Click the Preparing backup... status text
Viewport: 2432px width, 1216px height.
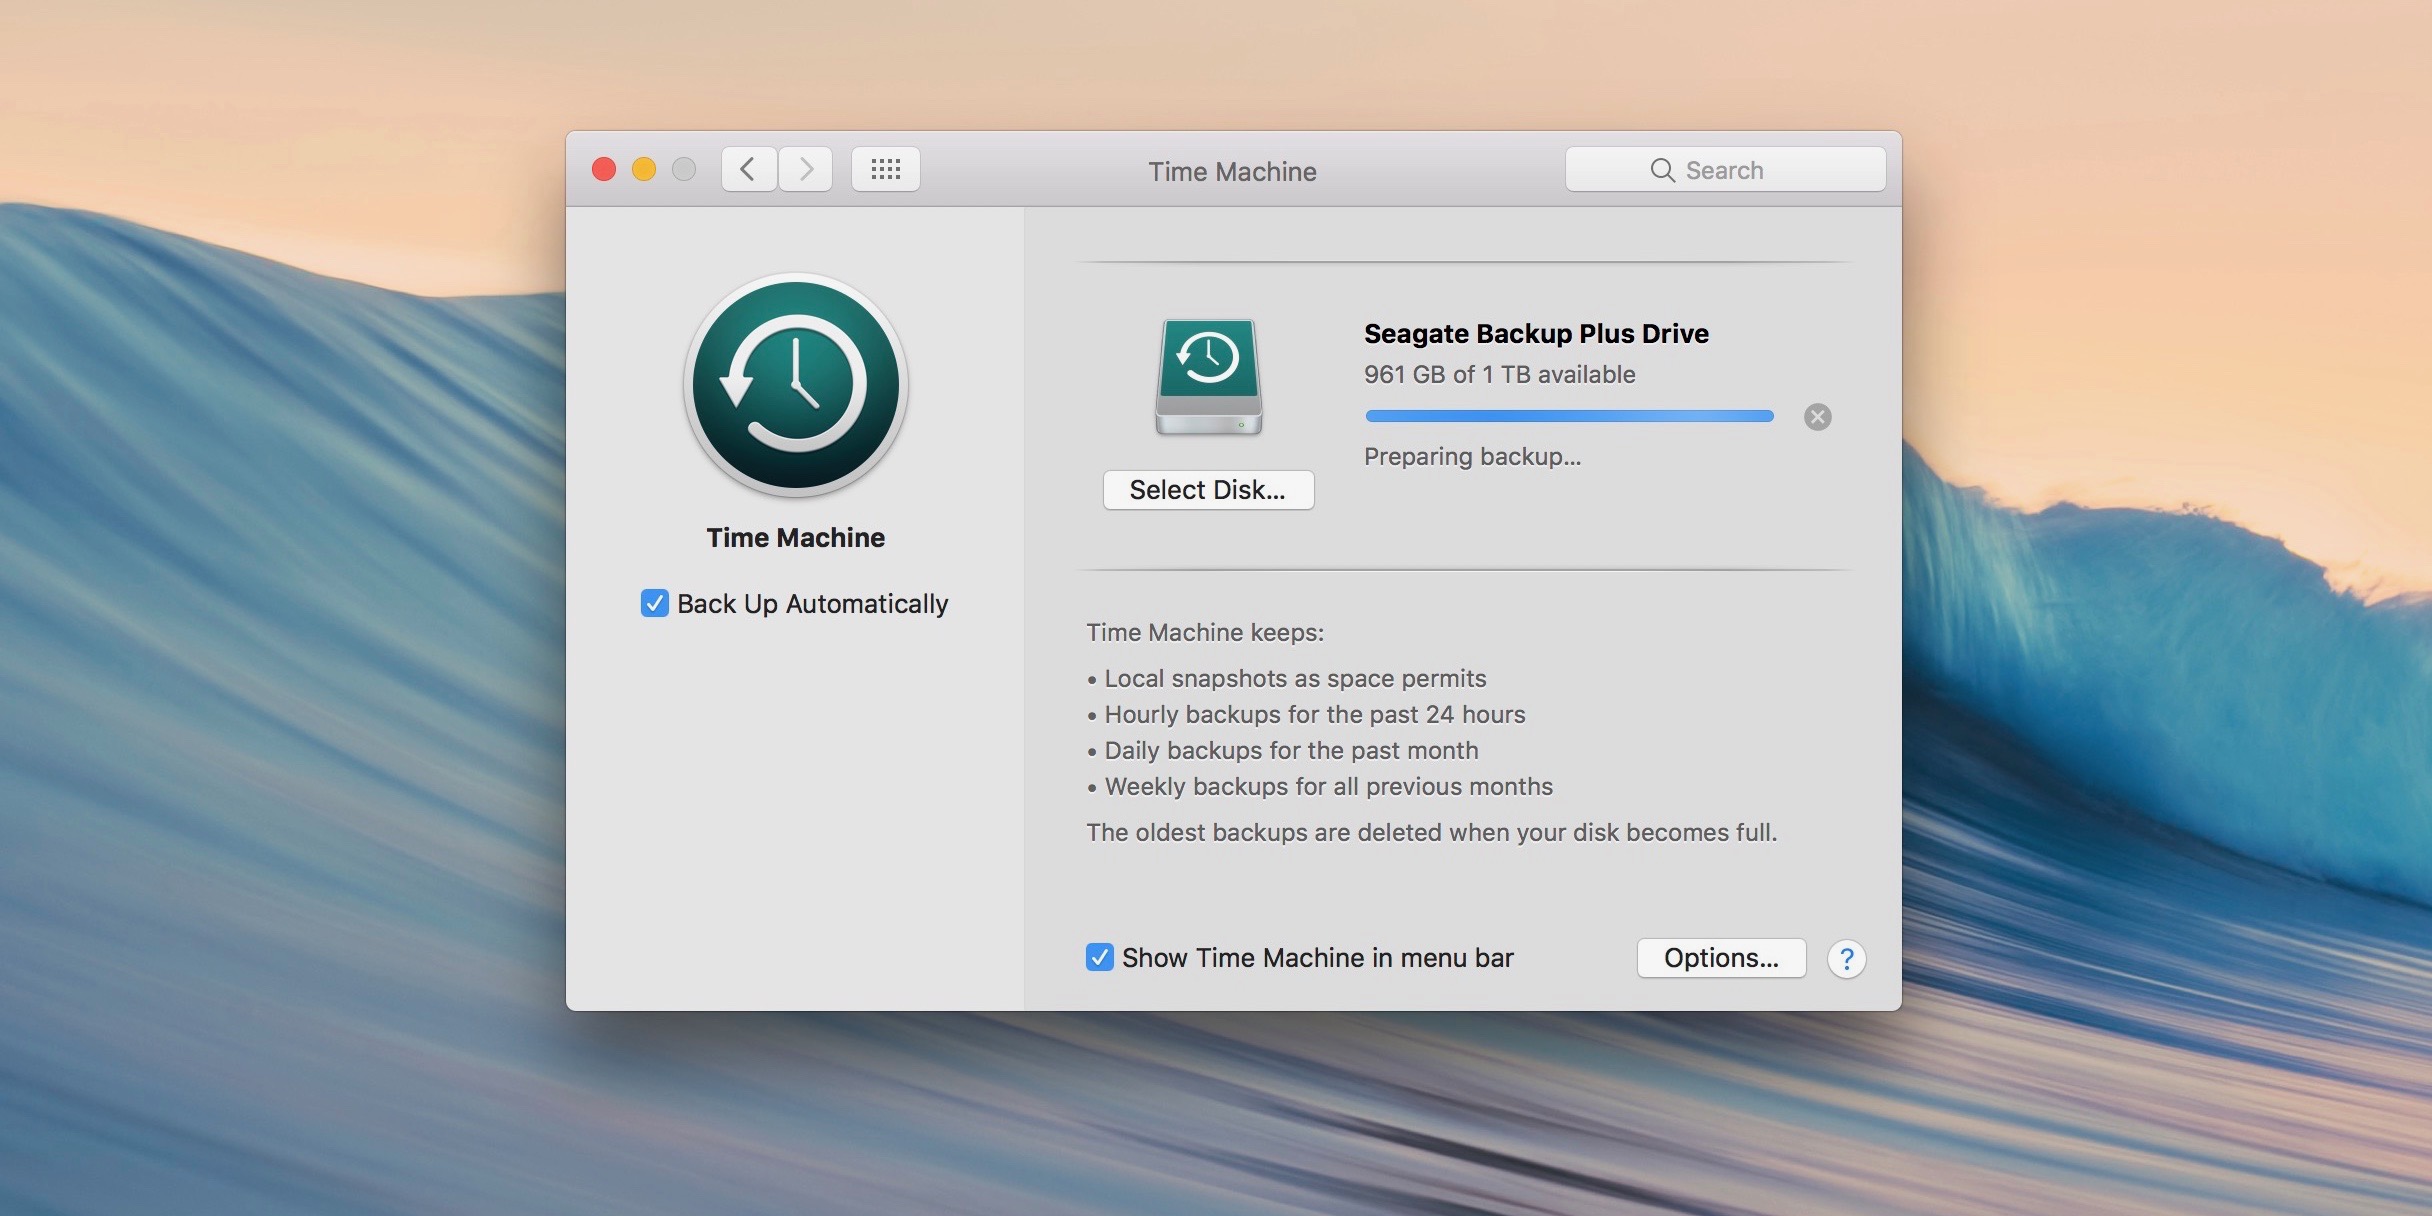[1472, 456]
